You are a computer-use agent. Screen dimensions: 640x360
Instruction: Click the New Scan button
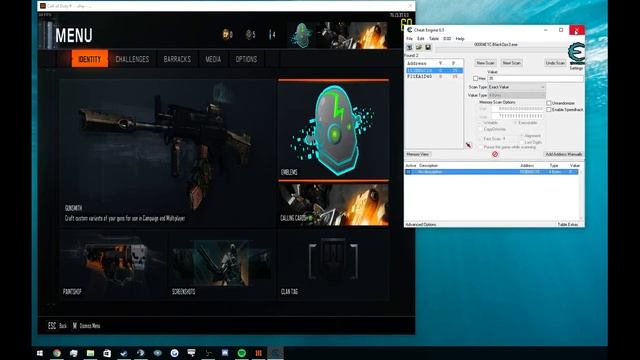point(485,63)
